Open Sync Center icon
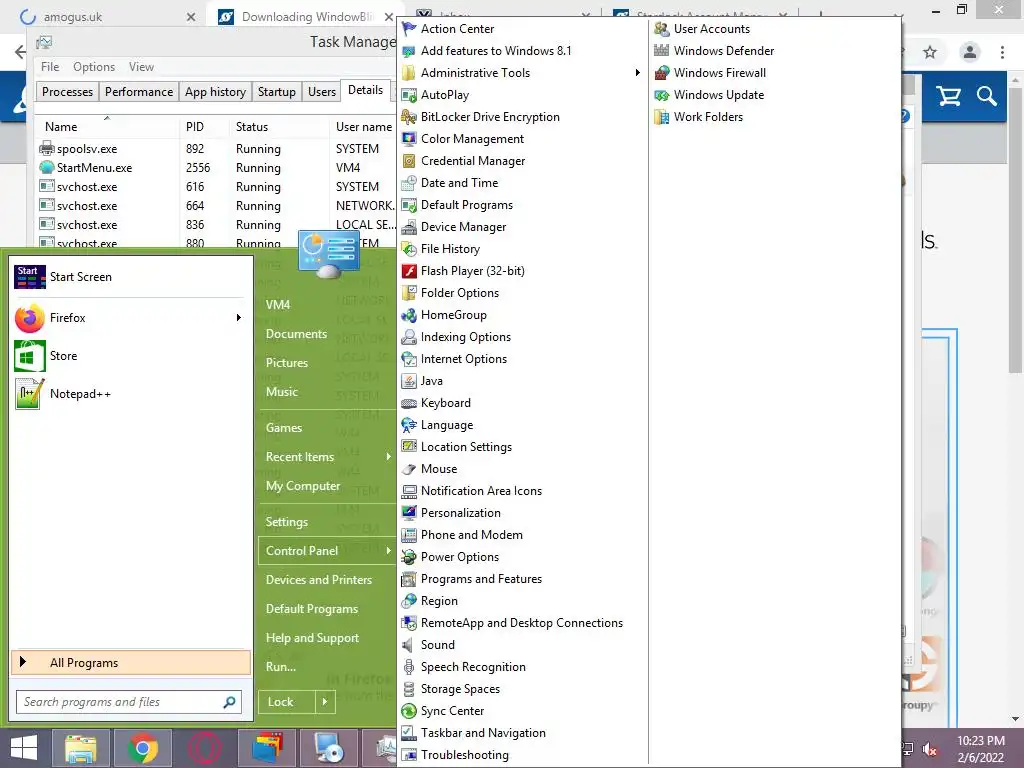This screenshot has width=1024, height=768. (x=409, y=711)
